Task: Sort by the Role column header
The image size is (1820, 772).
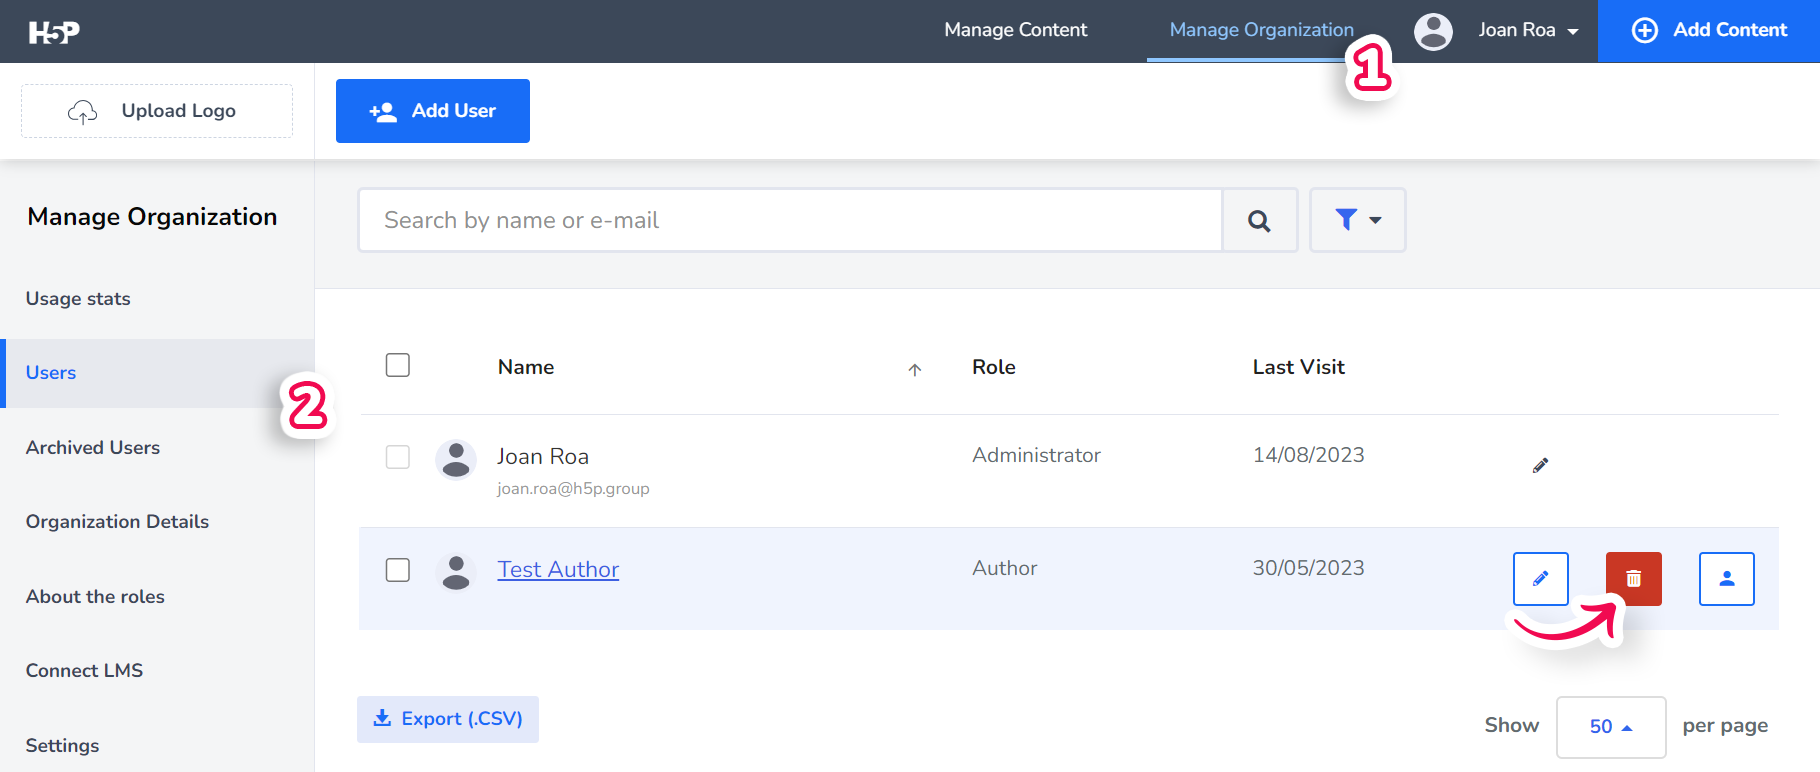Action: (993, 367)
